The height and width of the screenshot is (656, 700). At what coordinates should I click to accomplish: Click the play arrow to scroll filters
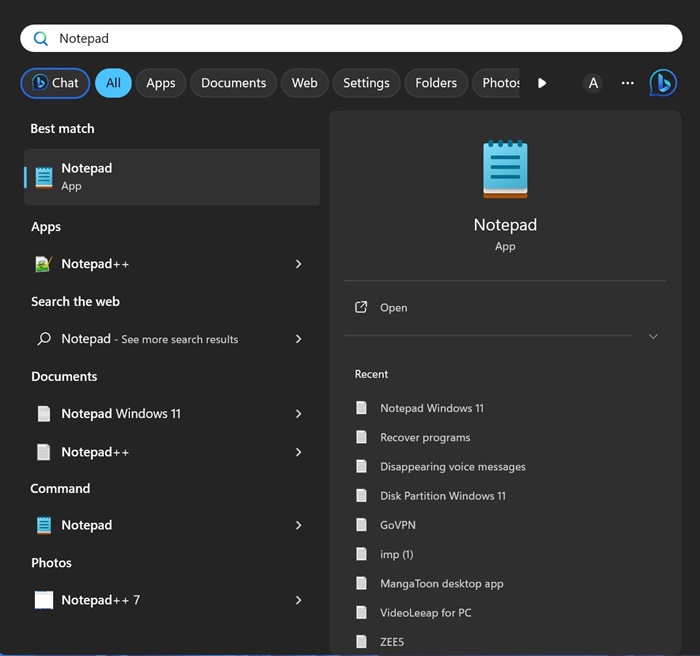(x=542, y=83)
